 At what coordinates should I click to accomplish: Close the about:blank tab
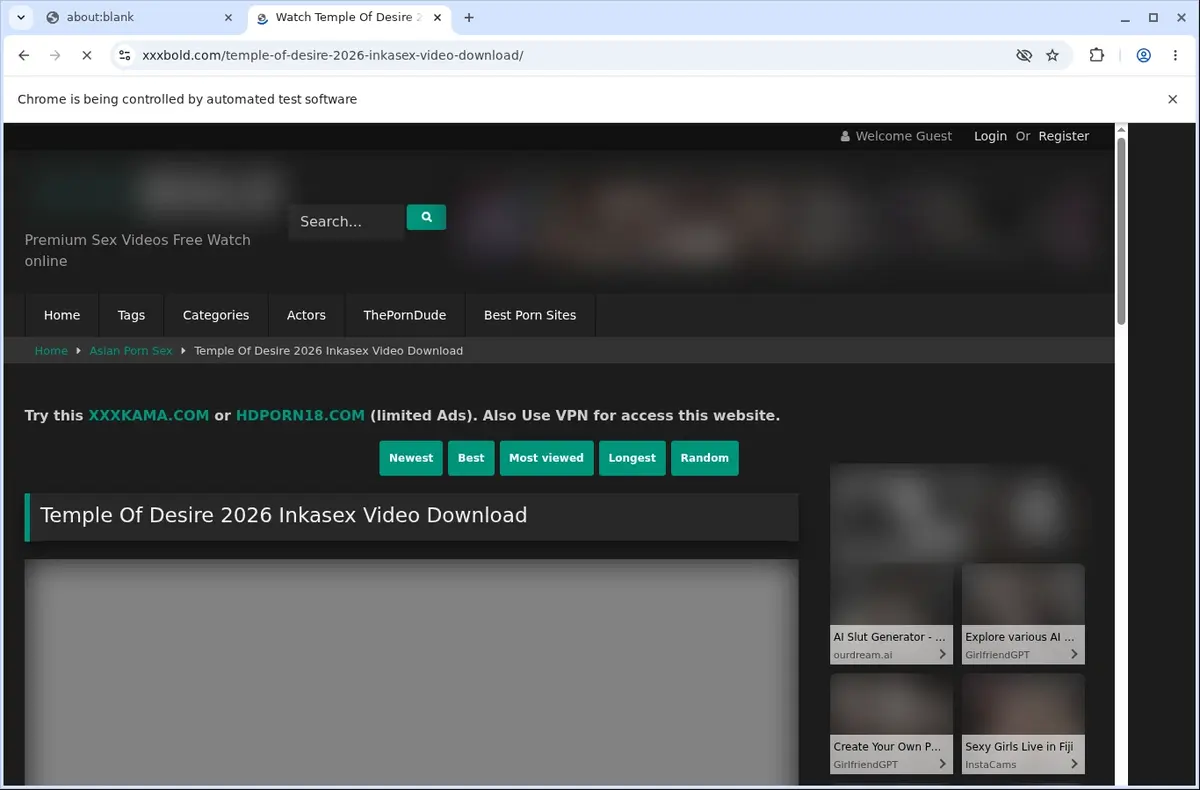pos(228,17)
